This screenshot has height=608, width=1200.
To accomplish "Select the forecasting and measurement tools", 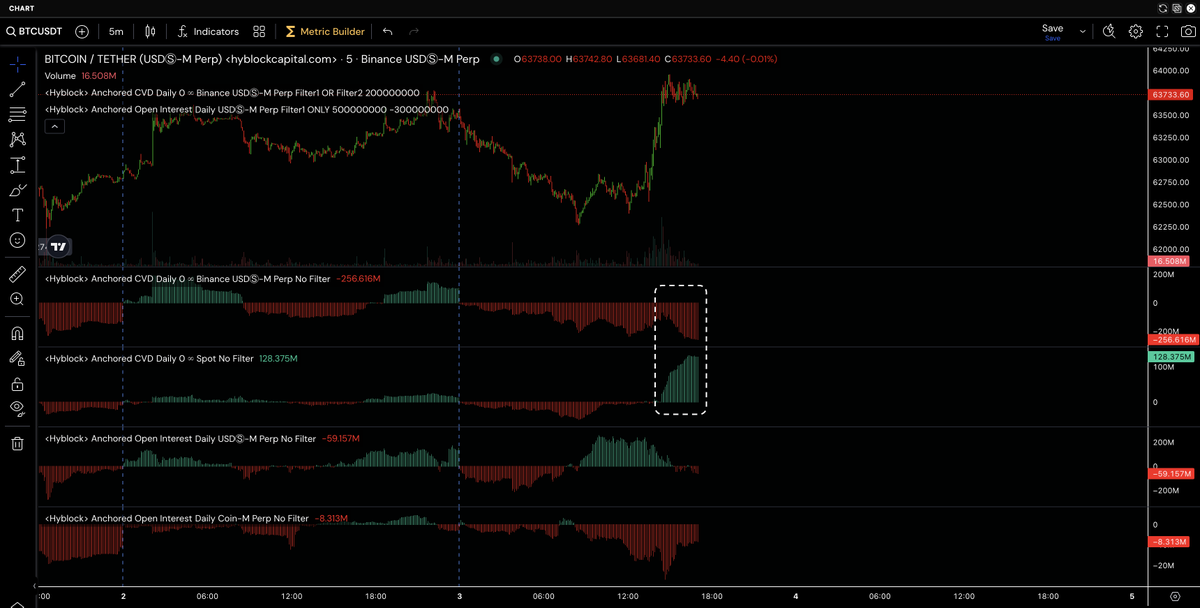I will click(17, 165).
